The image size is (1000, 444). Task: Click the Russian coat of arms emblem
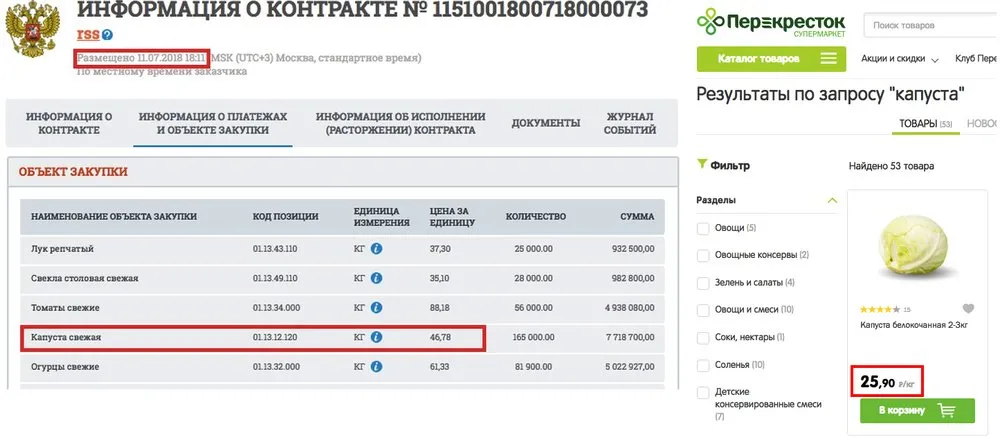tap(32, 29)
